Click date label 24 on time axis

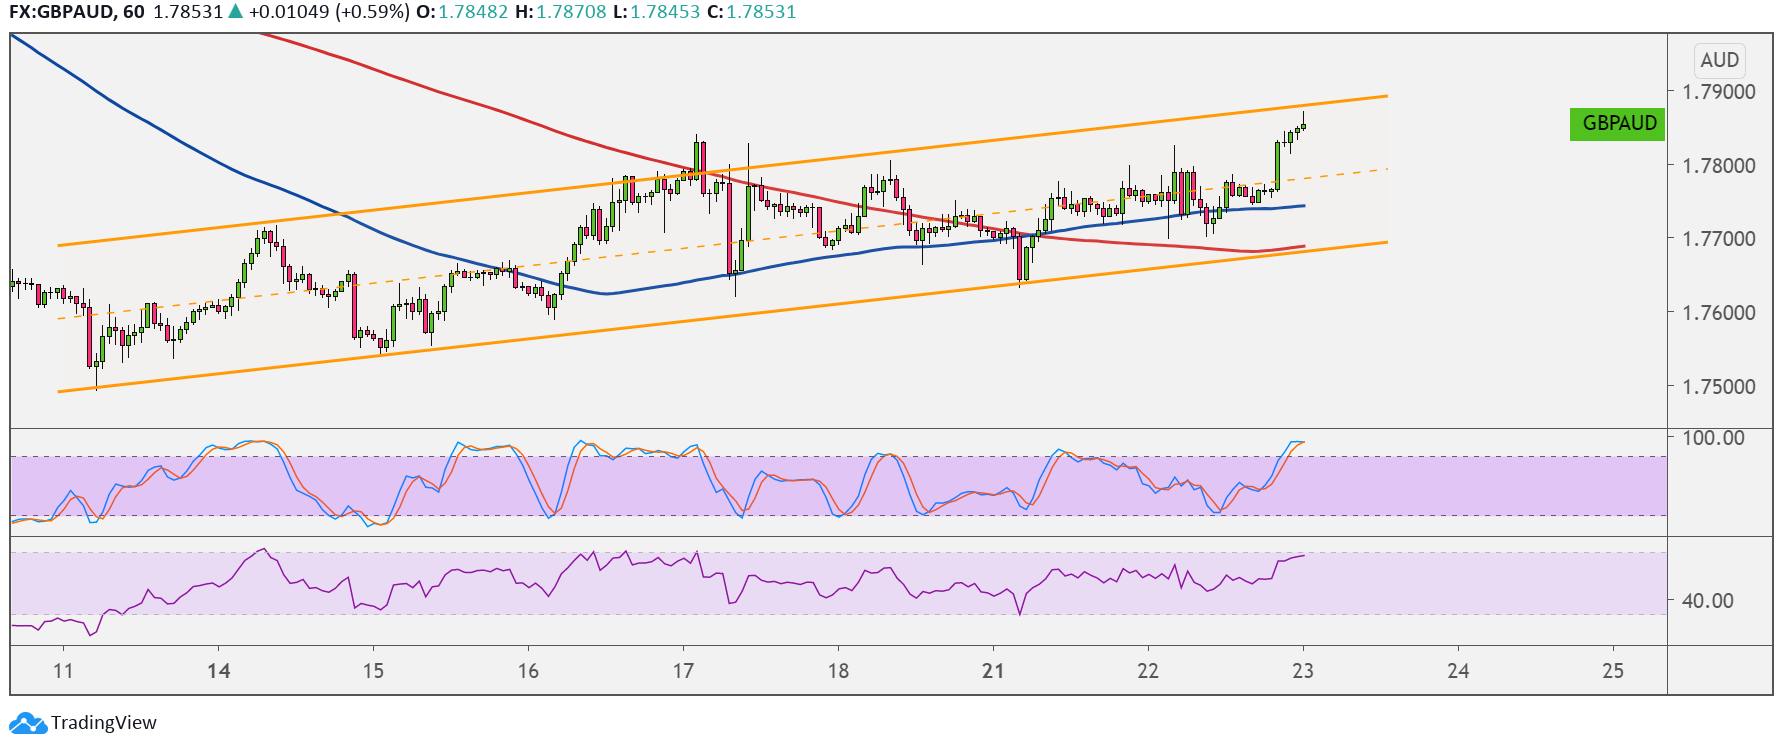click(1458, 670)
